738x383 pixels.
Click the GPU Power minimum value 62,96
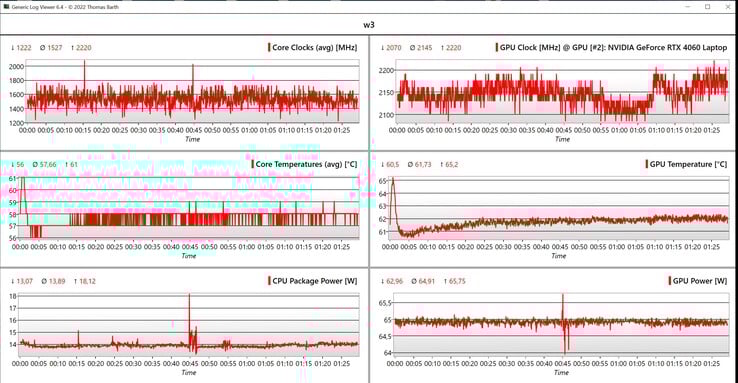392,281
